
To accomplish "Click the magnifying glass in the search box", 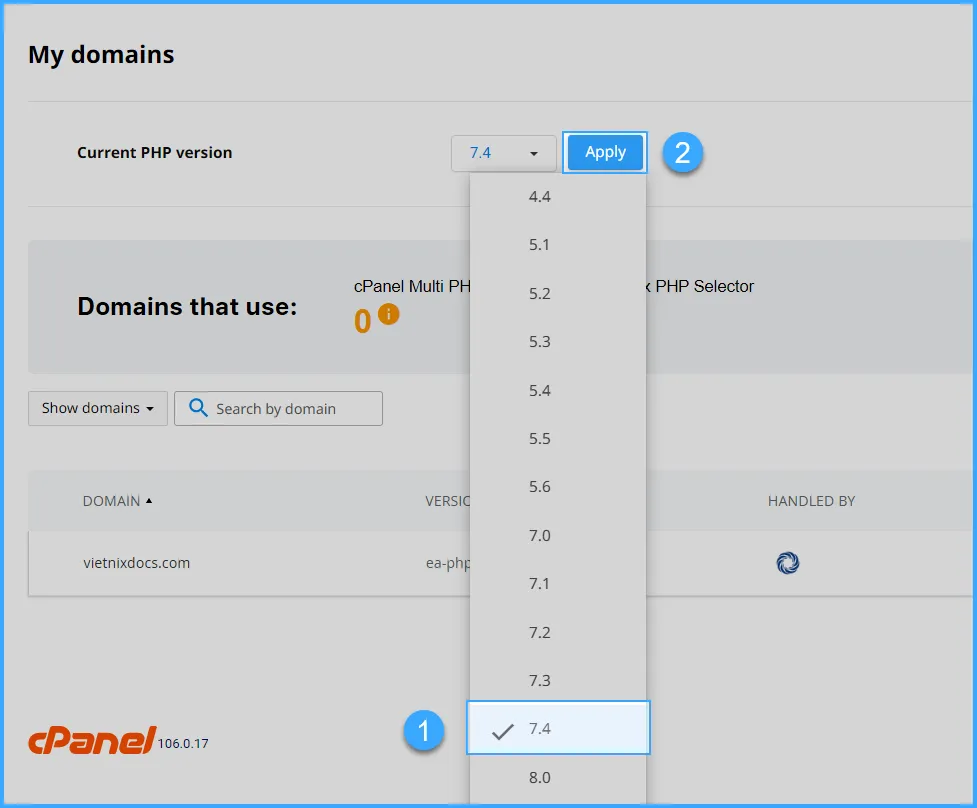I will click(x=196, y=408).
